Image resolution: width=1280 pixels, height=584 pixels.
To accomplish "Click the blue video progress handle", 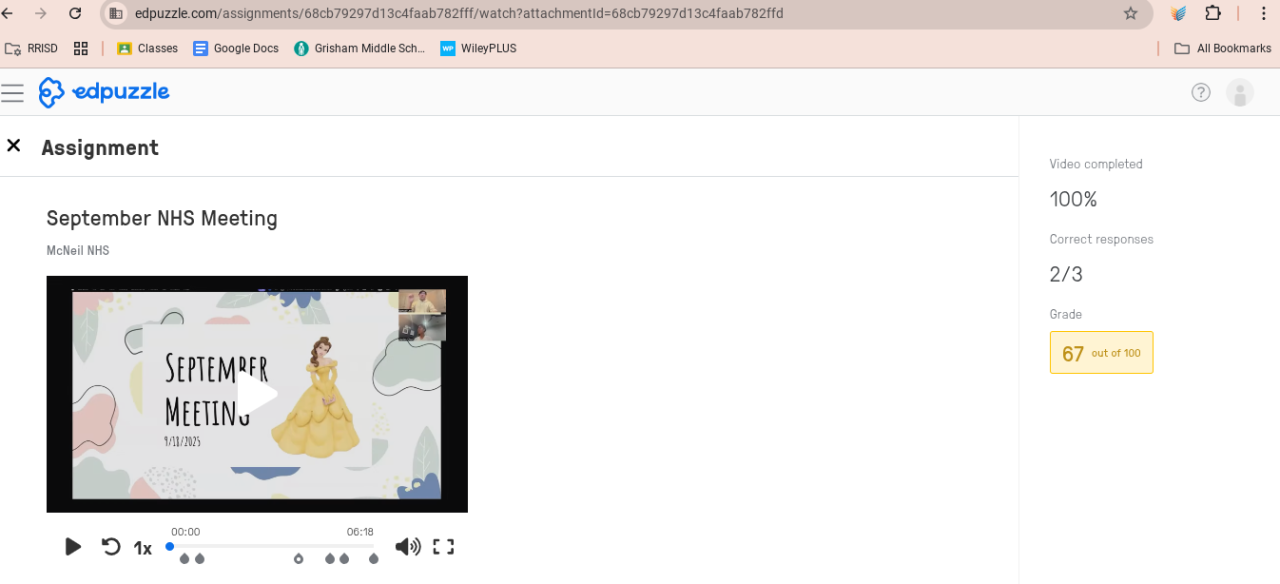I will pos(170,546).
